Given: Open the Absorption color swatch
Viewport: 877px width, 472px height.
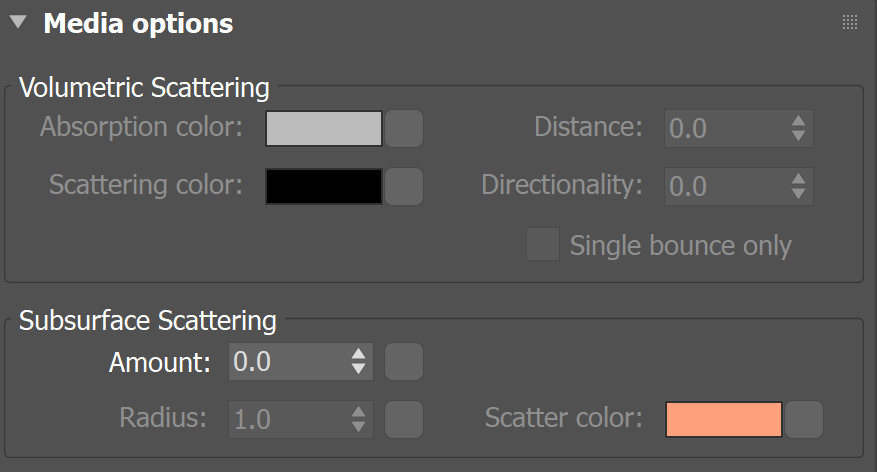Looking at the screenshot, I should (324, 128).
